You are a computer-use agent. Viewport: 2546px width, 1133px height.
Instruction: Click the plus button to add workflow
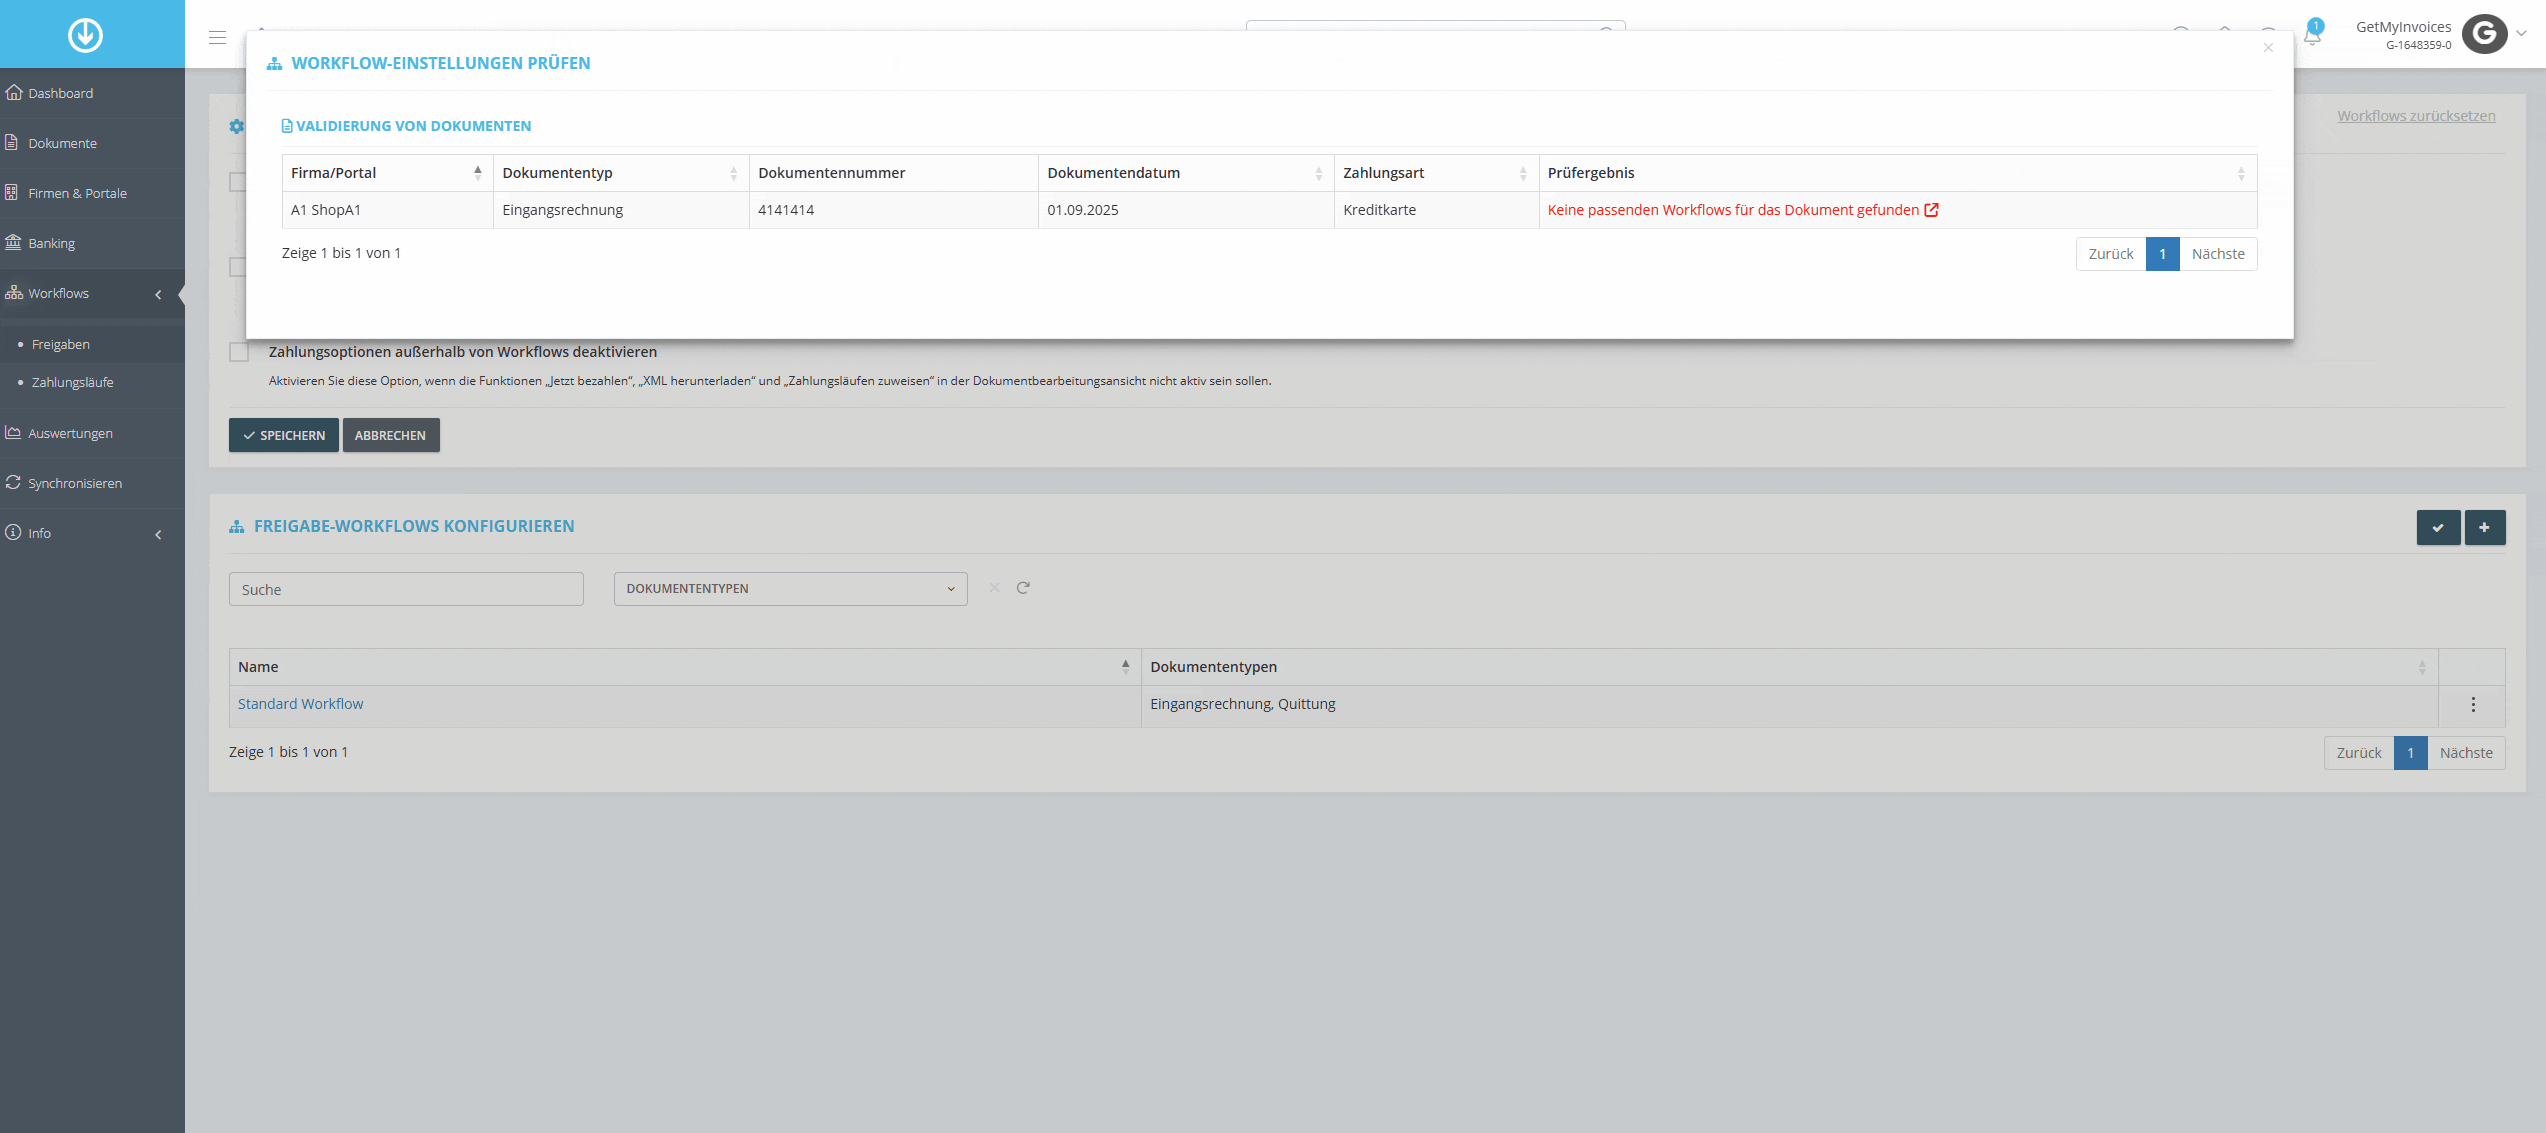point(2485,527)
